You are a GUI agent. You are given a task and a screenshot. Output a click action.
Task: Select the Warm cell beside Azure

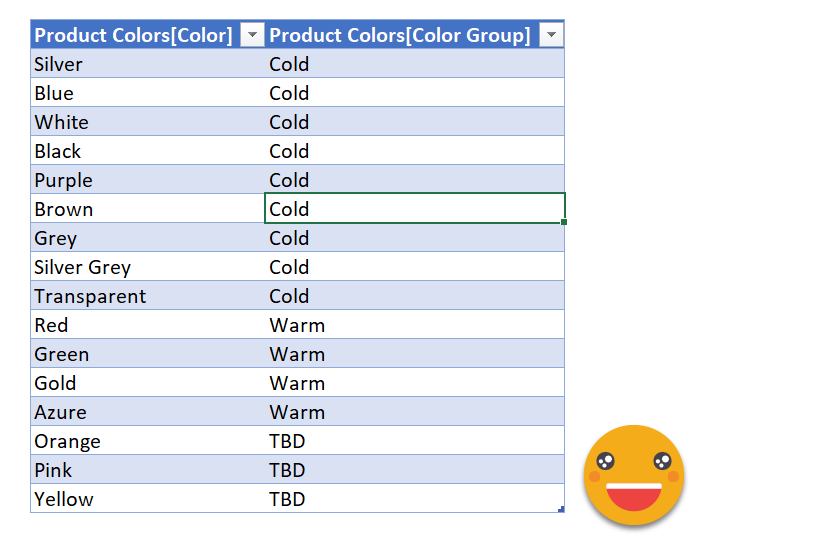(x=414, y=413)
